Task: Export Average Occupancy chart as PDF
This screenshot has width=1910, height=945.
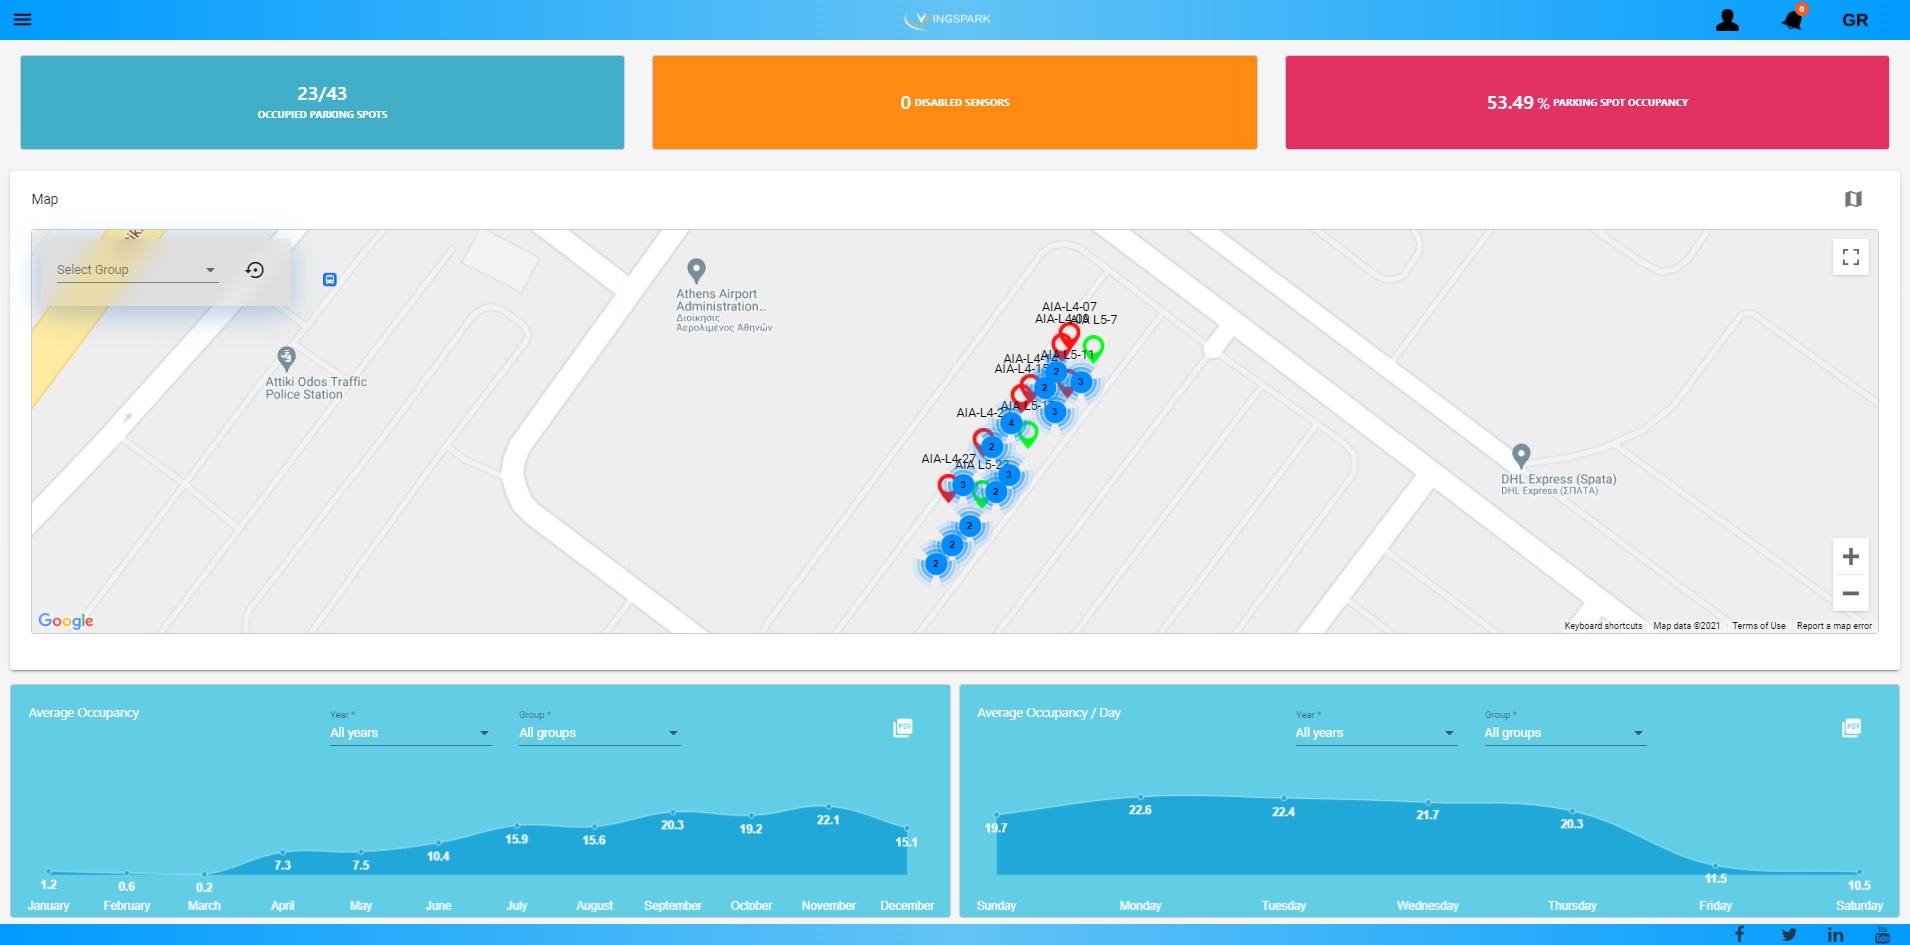Action: pyautogui.click(x=902, y=727)
